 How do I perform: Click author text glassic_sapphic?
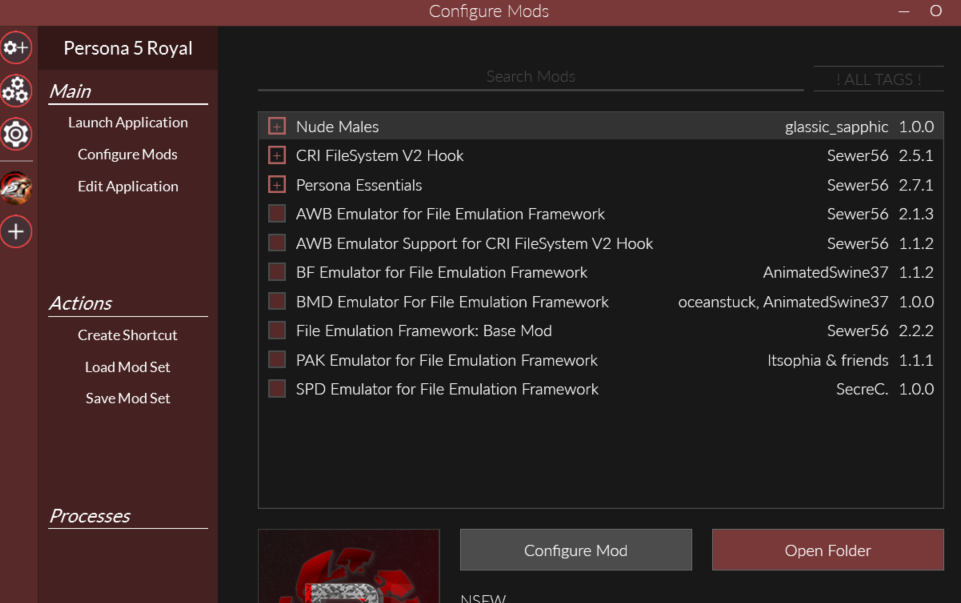click(x=837, y=127)
